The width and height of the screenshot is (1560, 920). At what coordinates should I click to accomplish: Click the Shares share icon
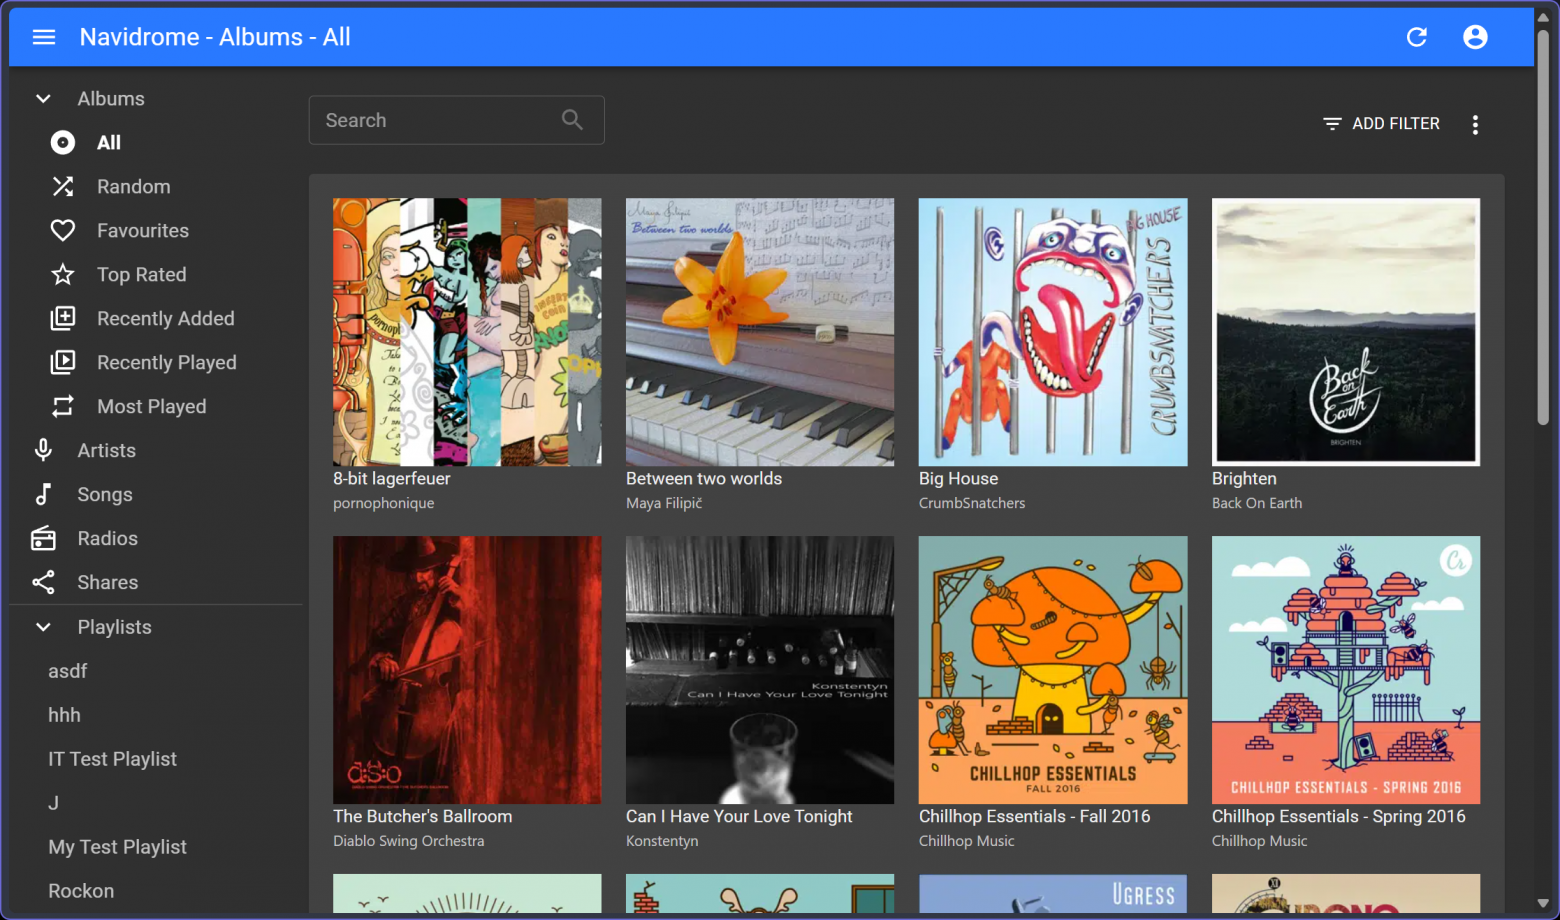(43, 582)
